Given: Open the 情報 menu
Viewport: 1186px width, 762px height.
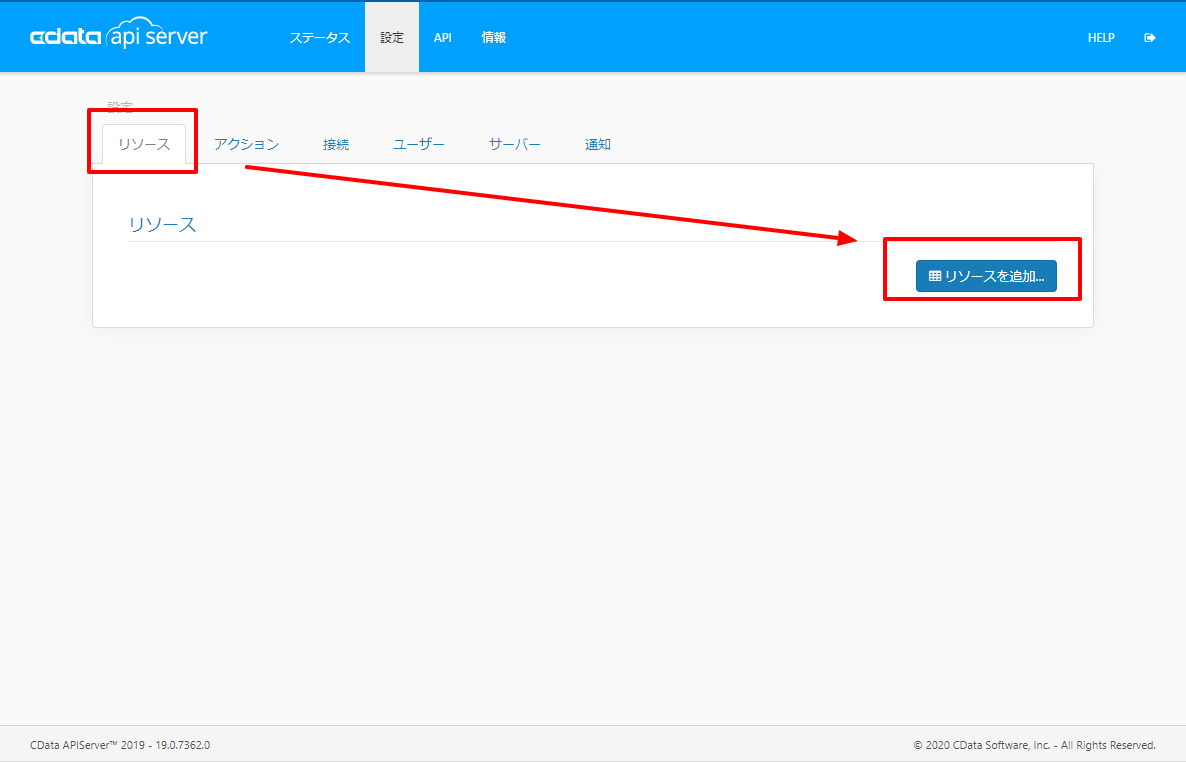Looking at the screenshot, I should (494, 38).
